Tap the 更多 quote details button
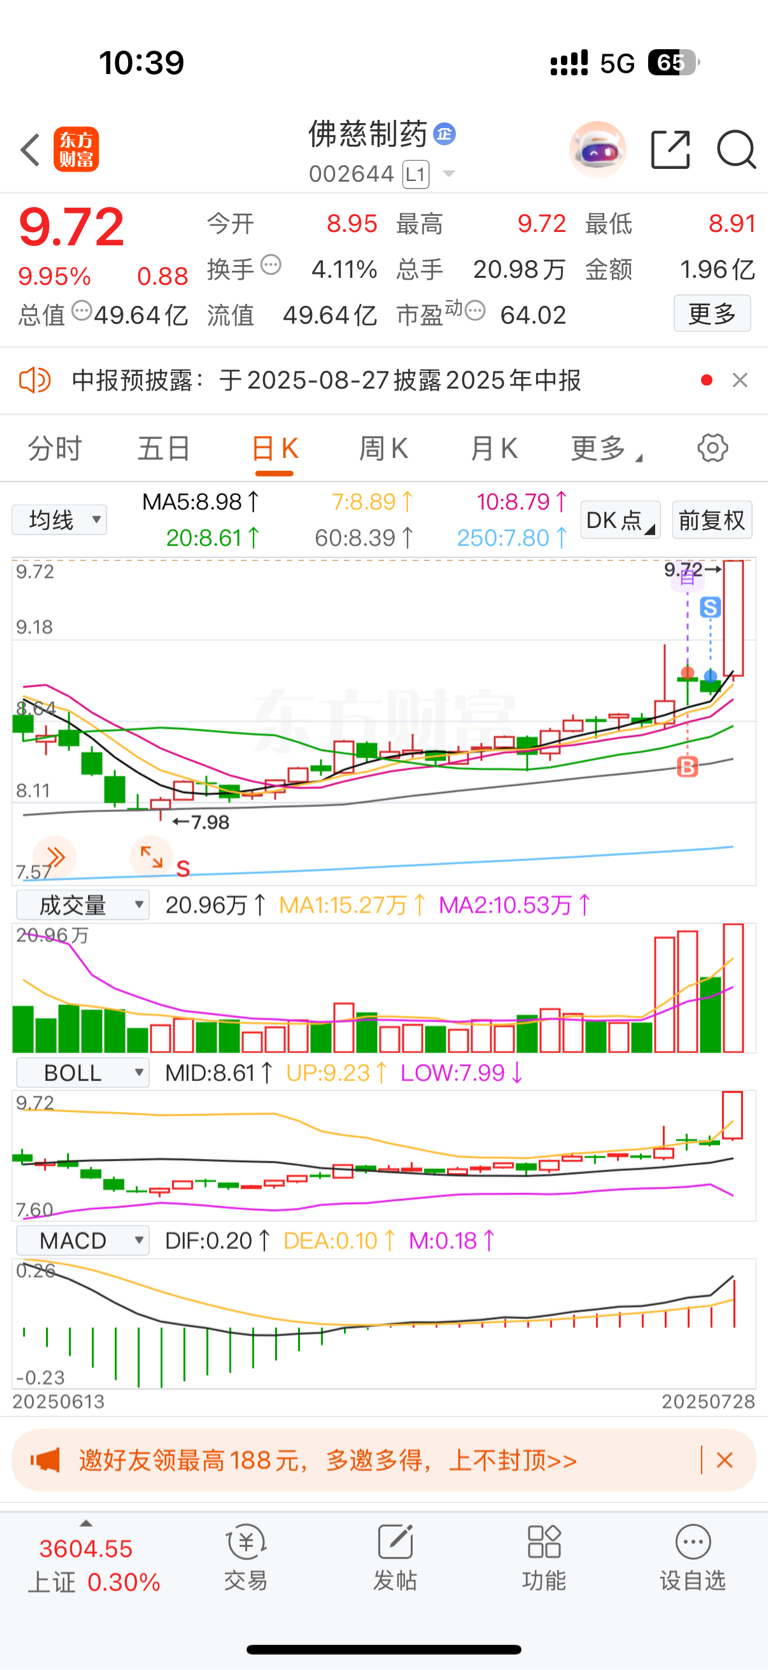 [712, 314]
